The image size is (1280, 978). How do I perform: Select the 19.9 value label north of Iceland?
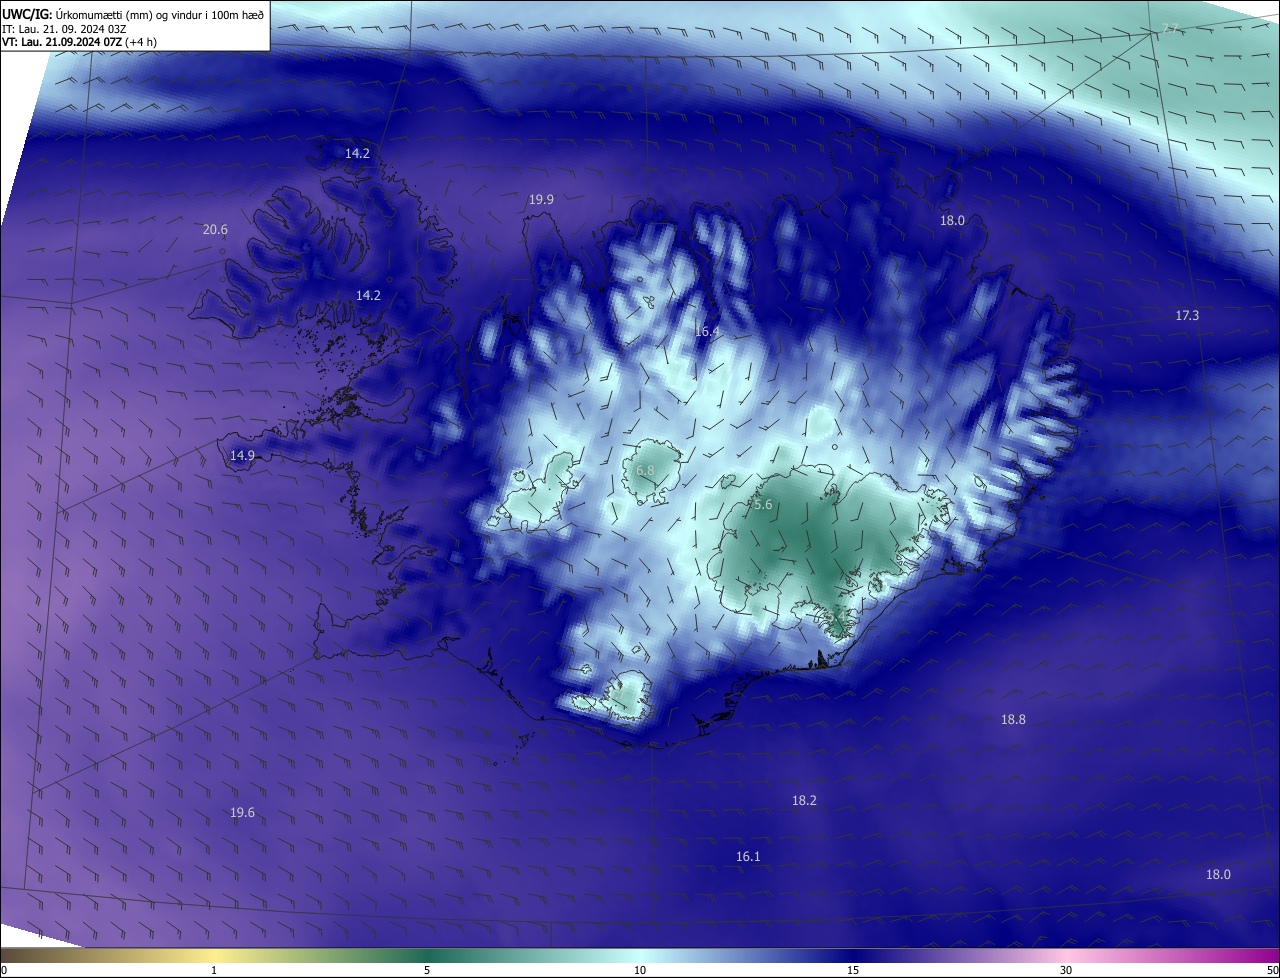pyautogui.click(x=541, y=200)
